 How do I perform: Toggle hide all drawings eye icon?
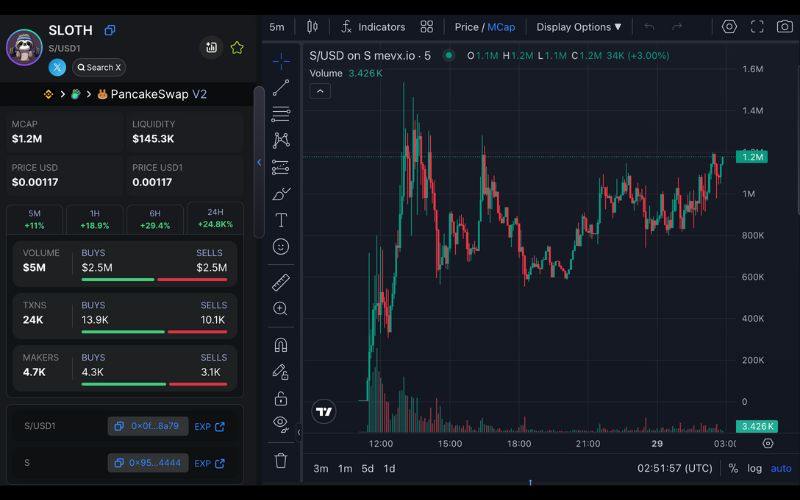[x=281, y=423]
